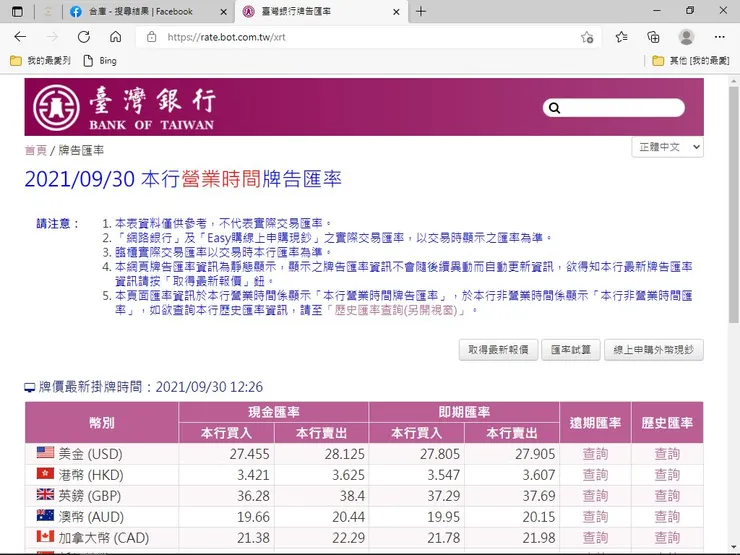Open a new tab with plus icon
The height and width of the screenshot is (555, 740).
coord(421,11)
